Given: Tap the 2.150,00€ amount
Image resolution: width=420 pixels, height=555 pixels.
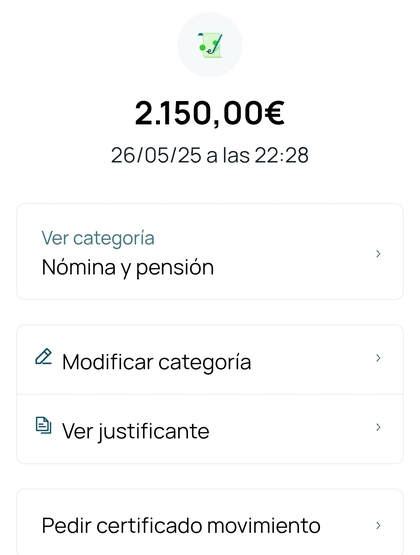Looking at the screenshot, I should pos(209,113).
